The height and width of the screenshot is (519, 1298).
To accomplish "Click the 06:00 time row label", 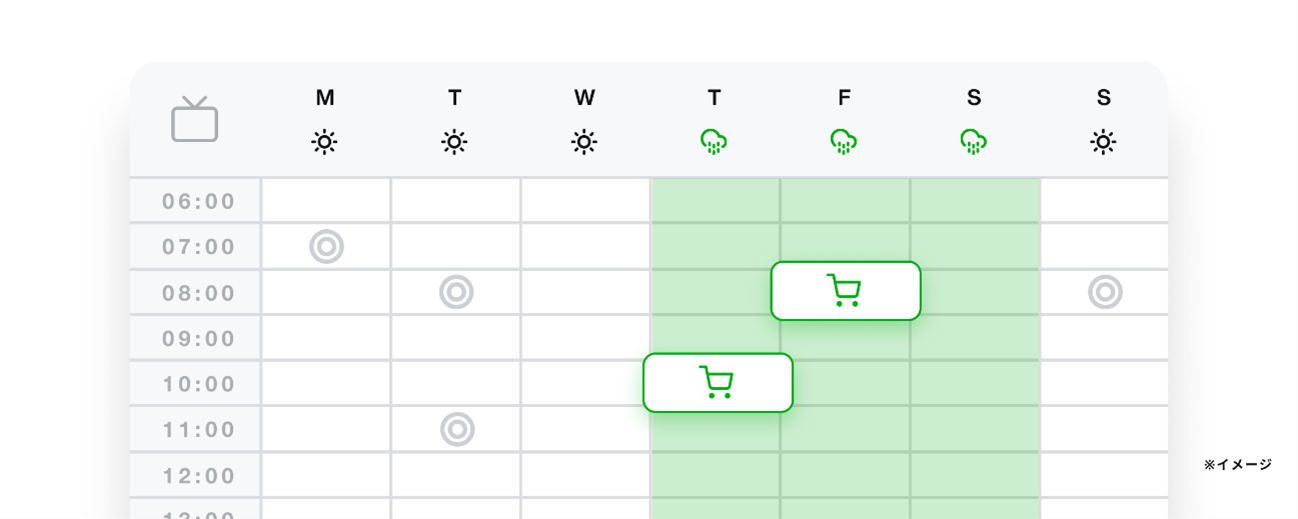I will 199,202.
